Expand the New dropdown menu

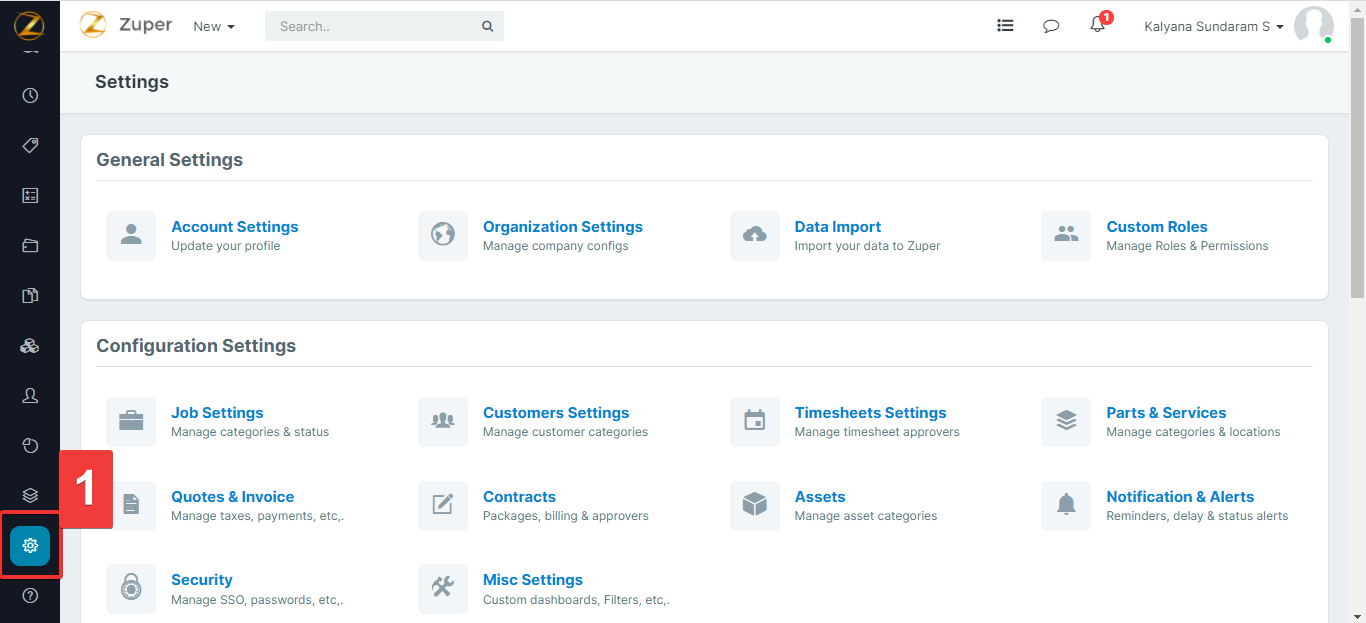(213, 27)
